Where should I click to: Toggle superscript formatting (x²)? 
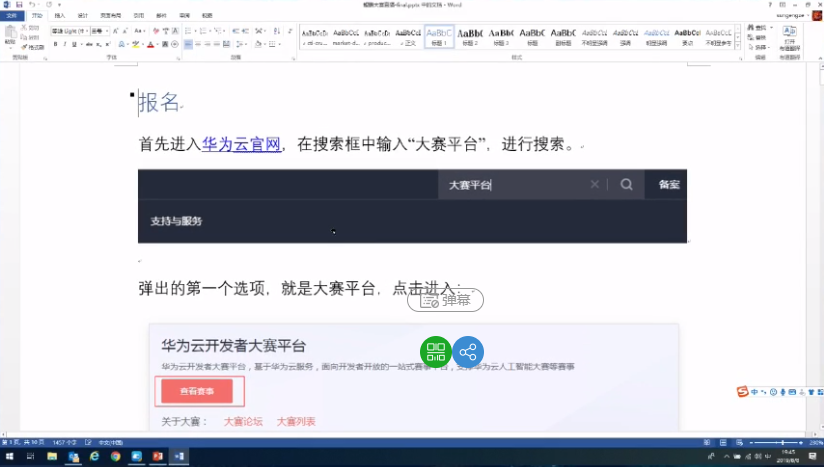click(x=108, y=44)
